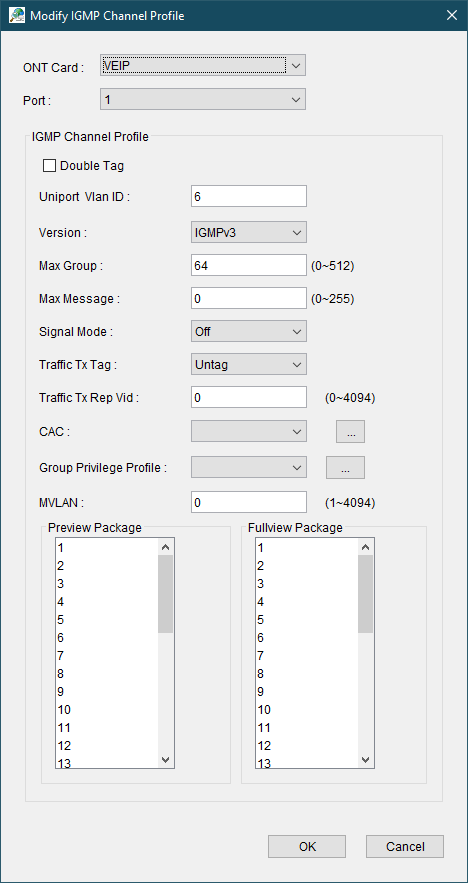This screenshot has height=883, width=468.
Task: Select item 5 in Preview Package list
Action: point(106,619)
